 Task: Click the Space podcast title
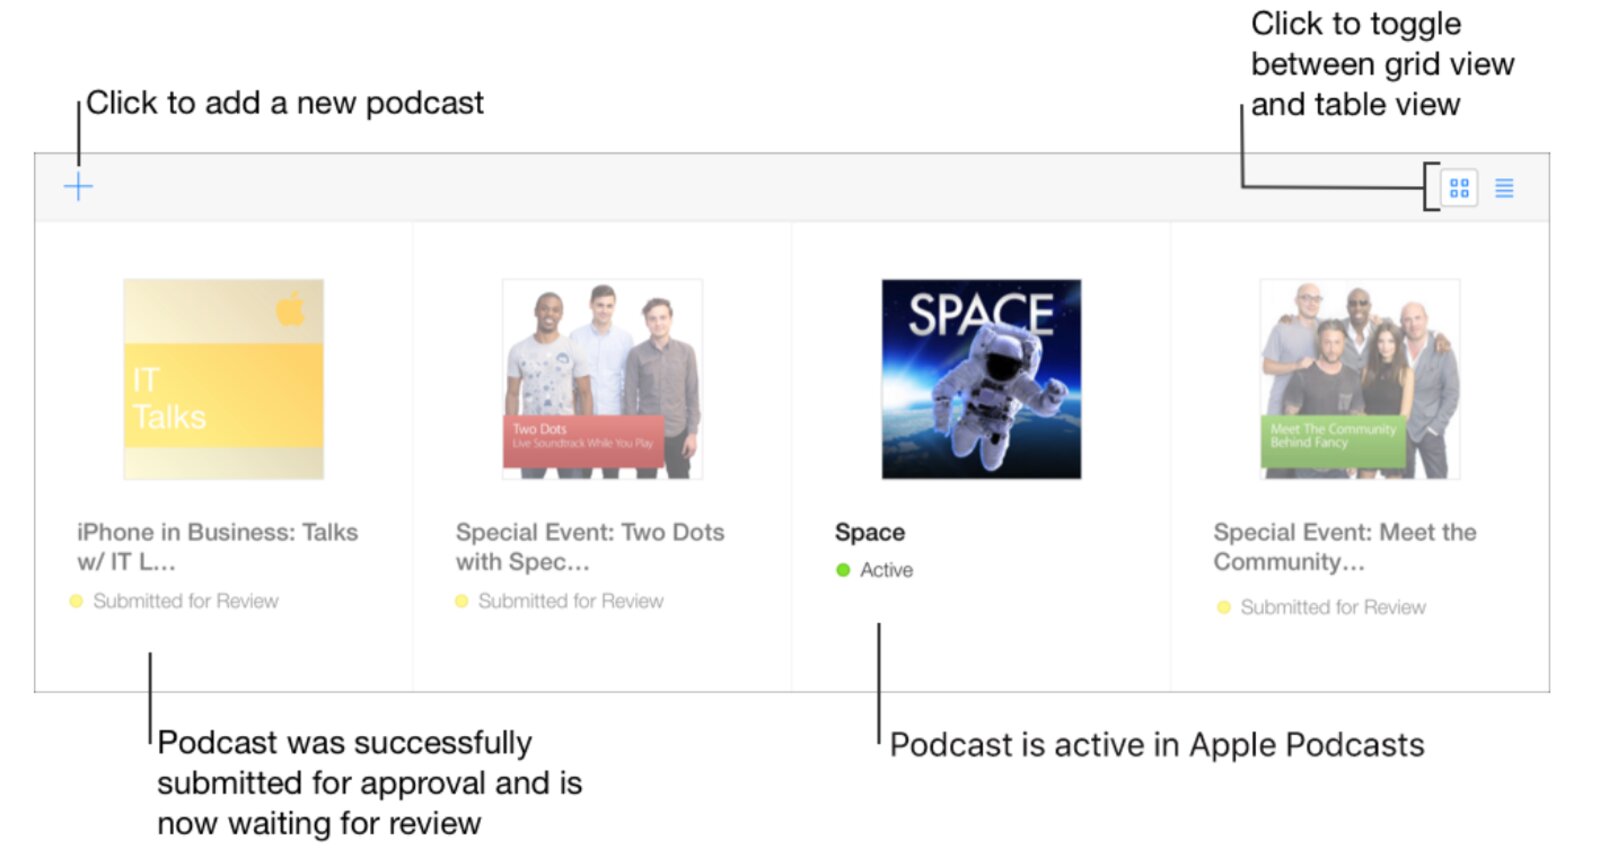tap(870, 533)
